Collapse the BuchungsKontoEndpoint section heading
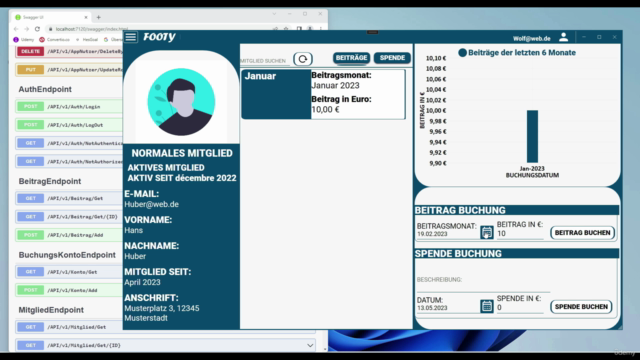640x360 pixels. click(67, 255)
